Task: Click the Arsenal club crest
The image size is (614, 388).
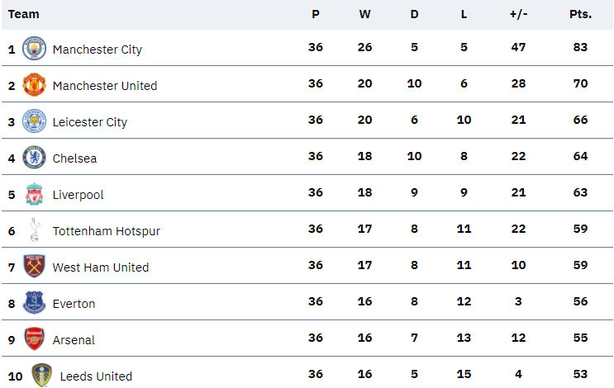Action: coord(34,339)
